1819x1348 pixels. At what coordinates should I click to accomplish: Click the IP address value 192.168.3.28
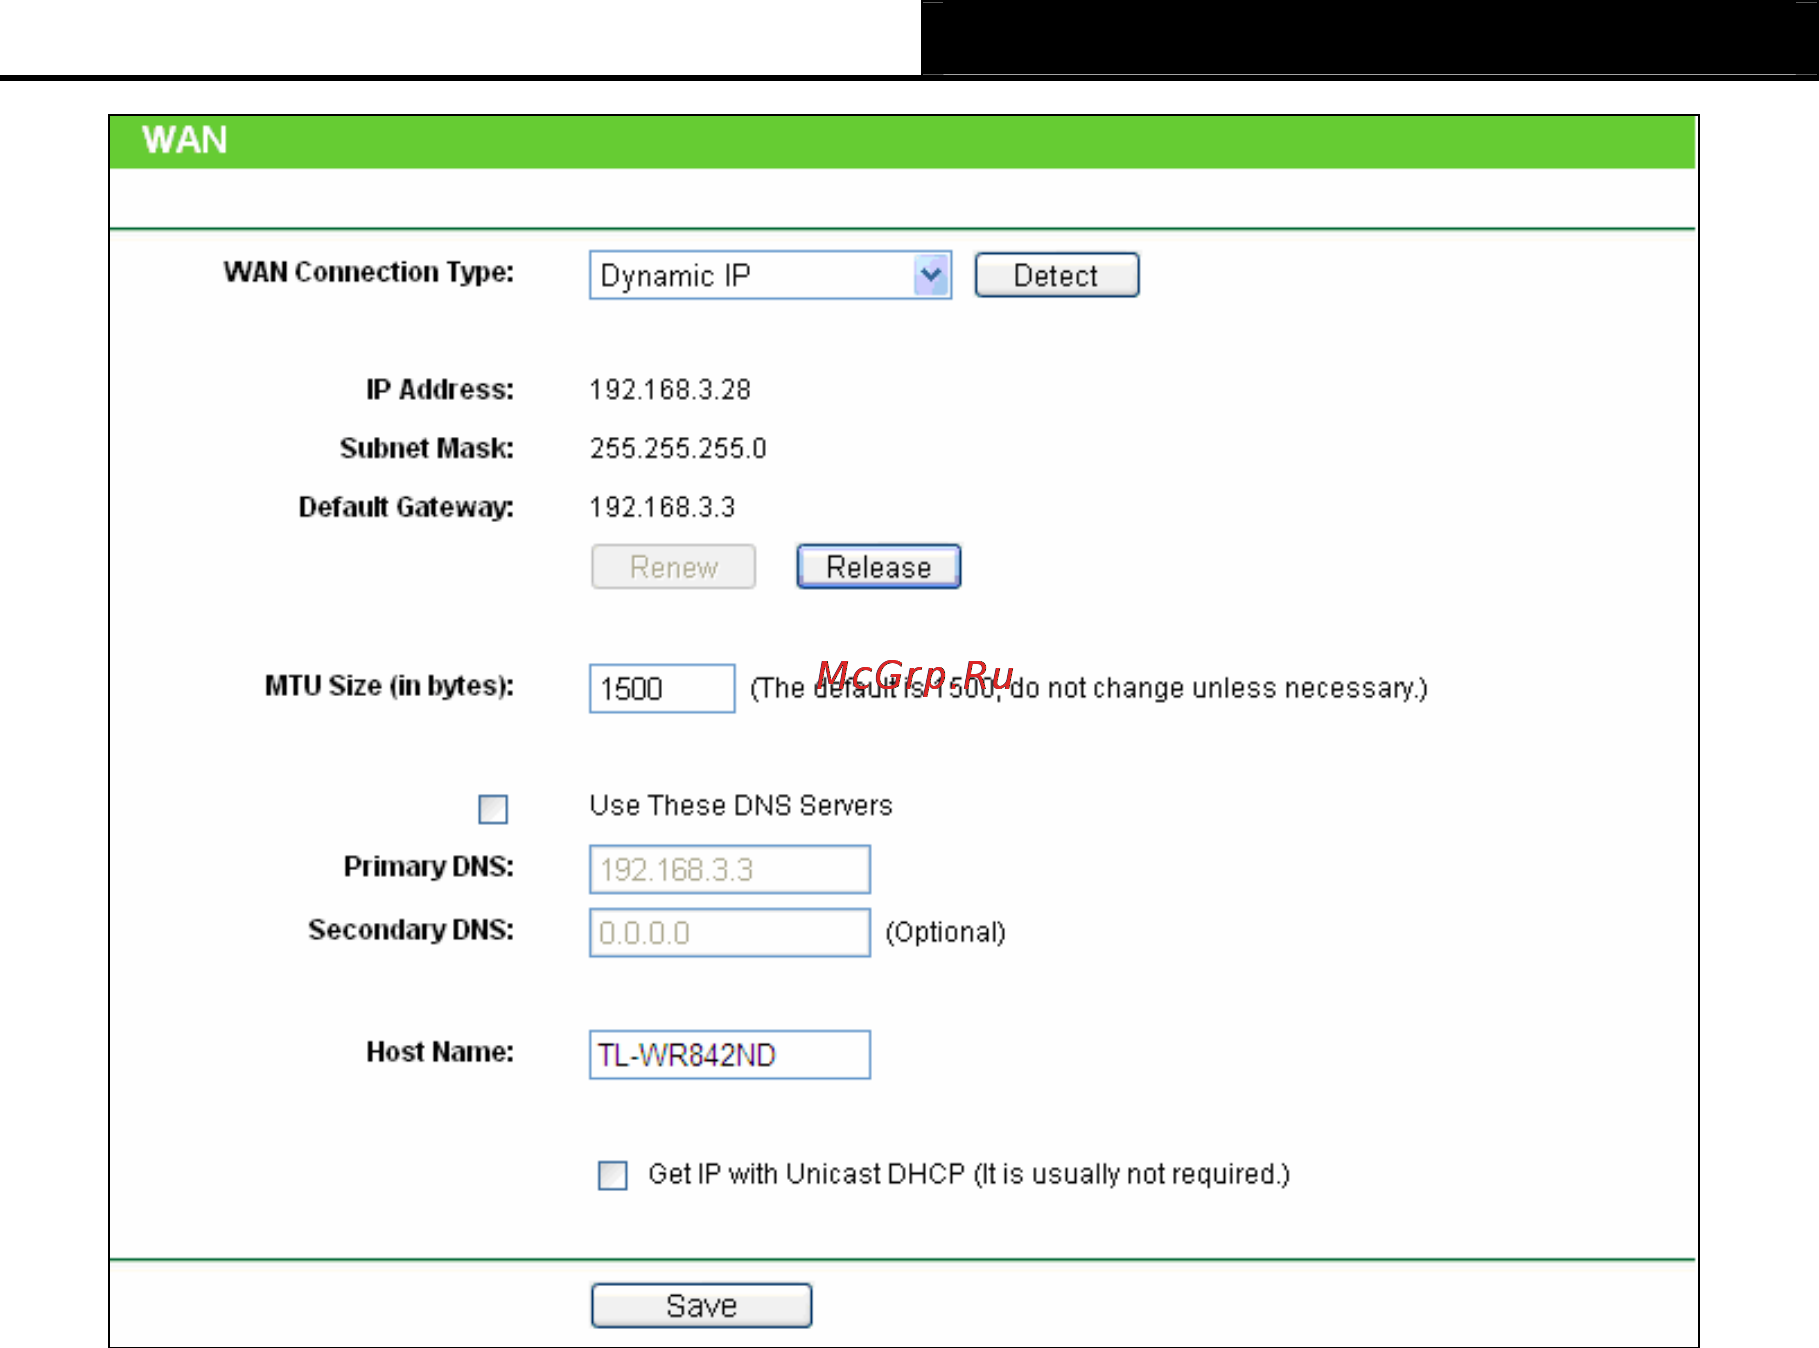670,390
